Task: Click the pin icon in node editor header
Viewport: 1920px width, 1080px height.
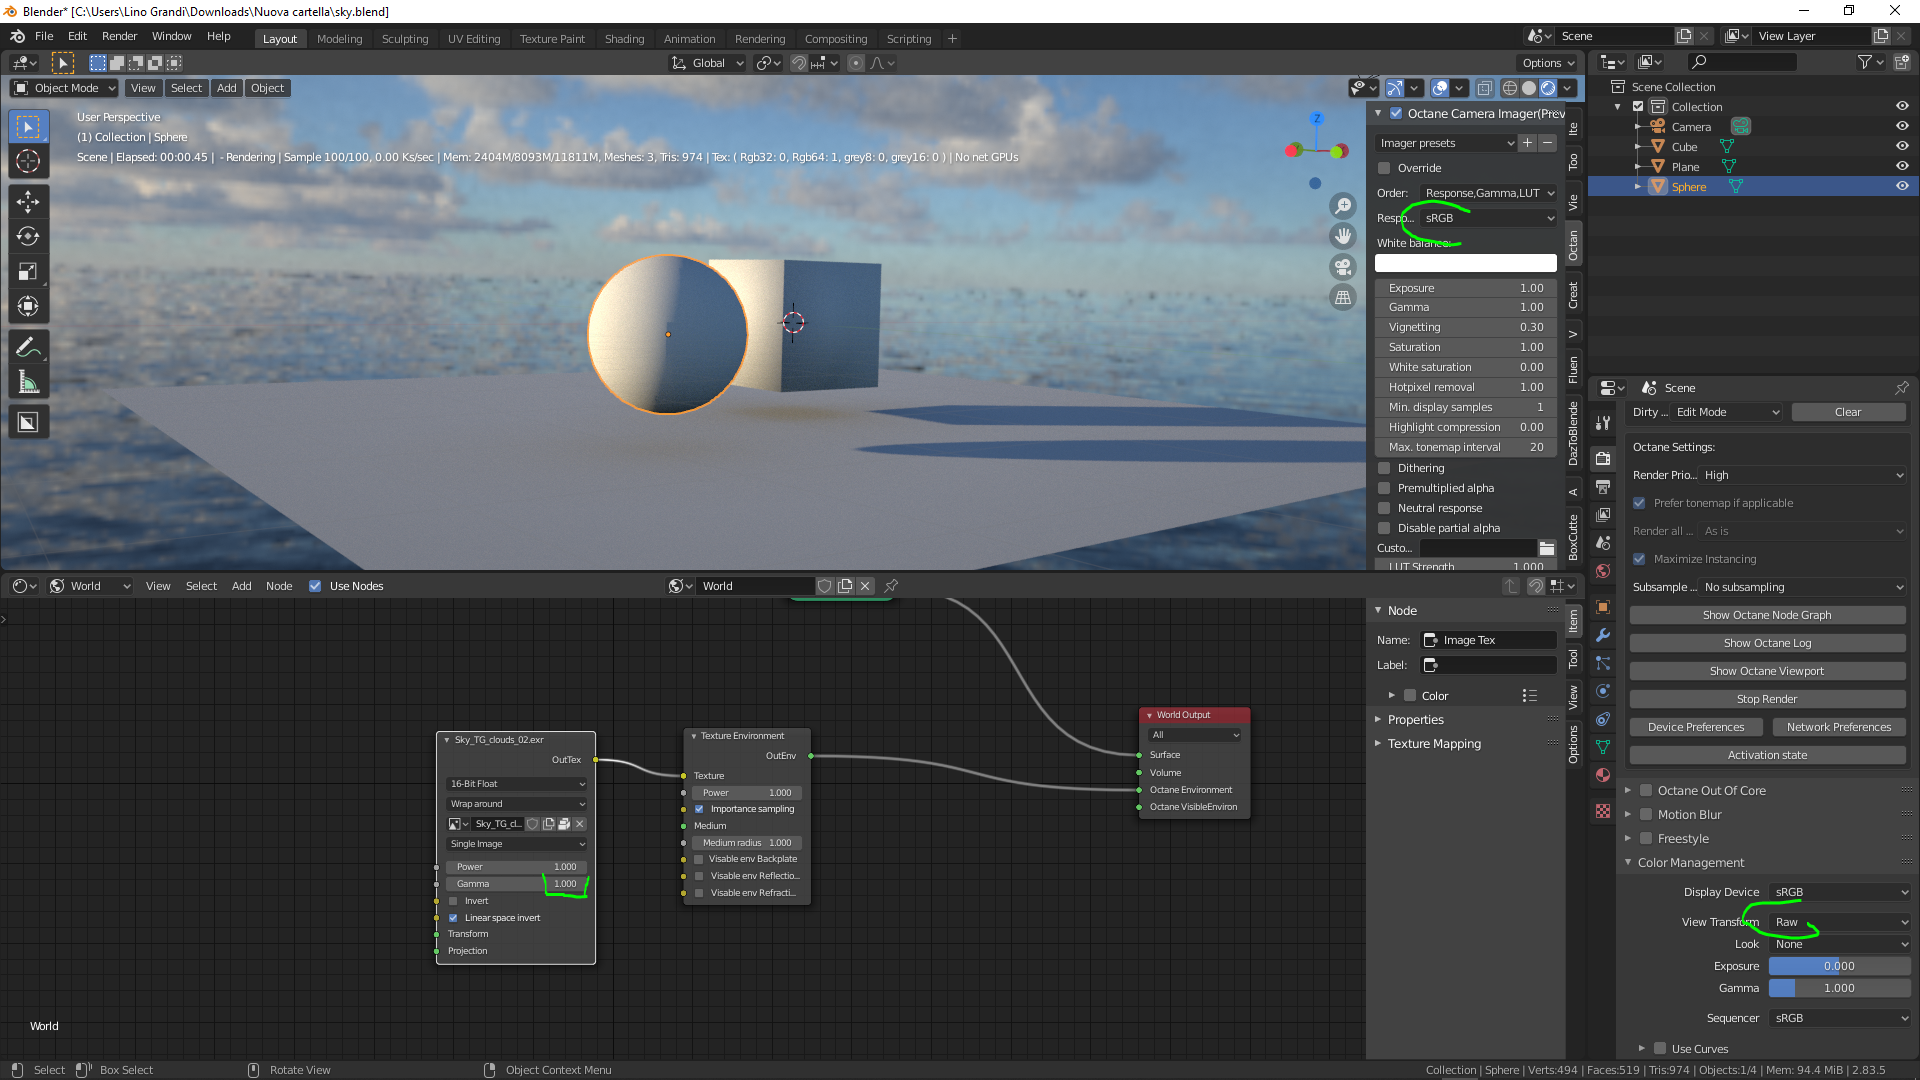Action: [x=891, y=586]
